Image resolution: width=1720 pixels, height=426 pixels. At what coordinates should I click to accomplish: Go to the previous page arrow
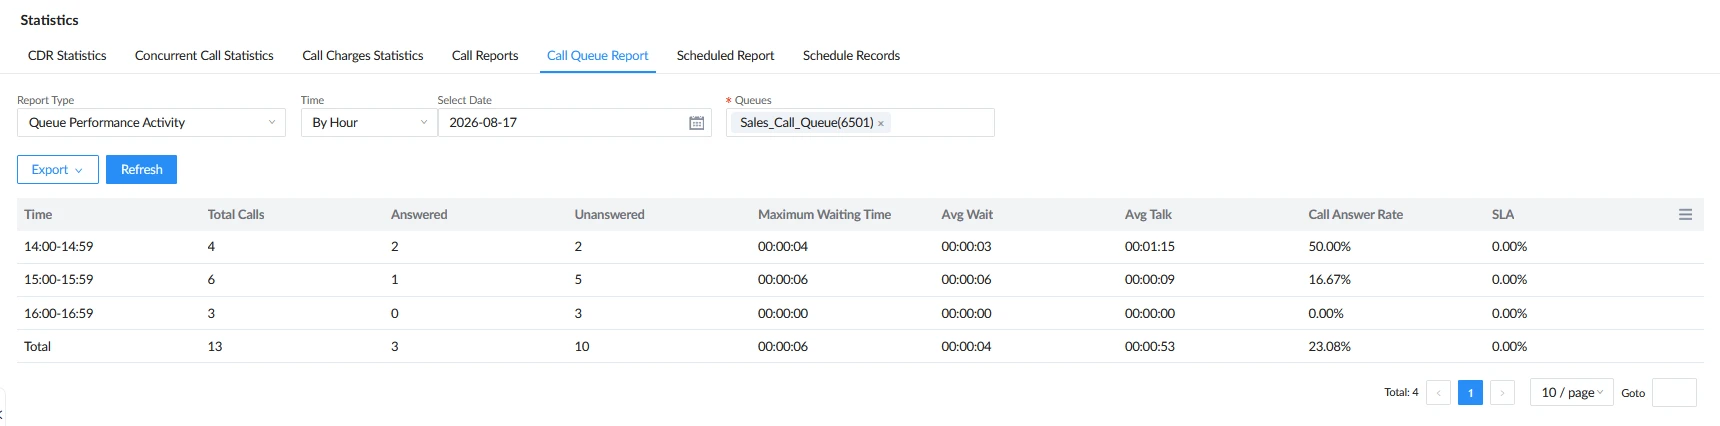pos(1439,393)
